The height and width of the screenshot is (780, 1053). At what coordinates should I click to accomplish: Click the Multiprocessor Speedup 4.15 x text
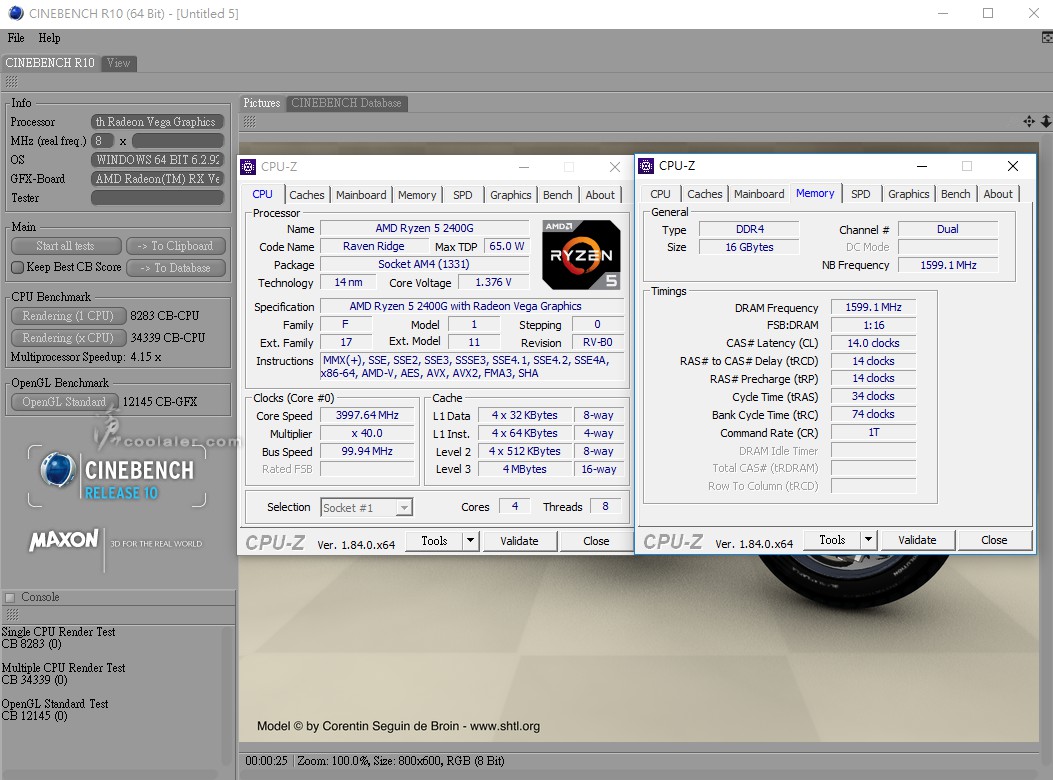(x=86, y=357)
